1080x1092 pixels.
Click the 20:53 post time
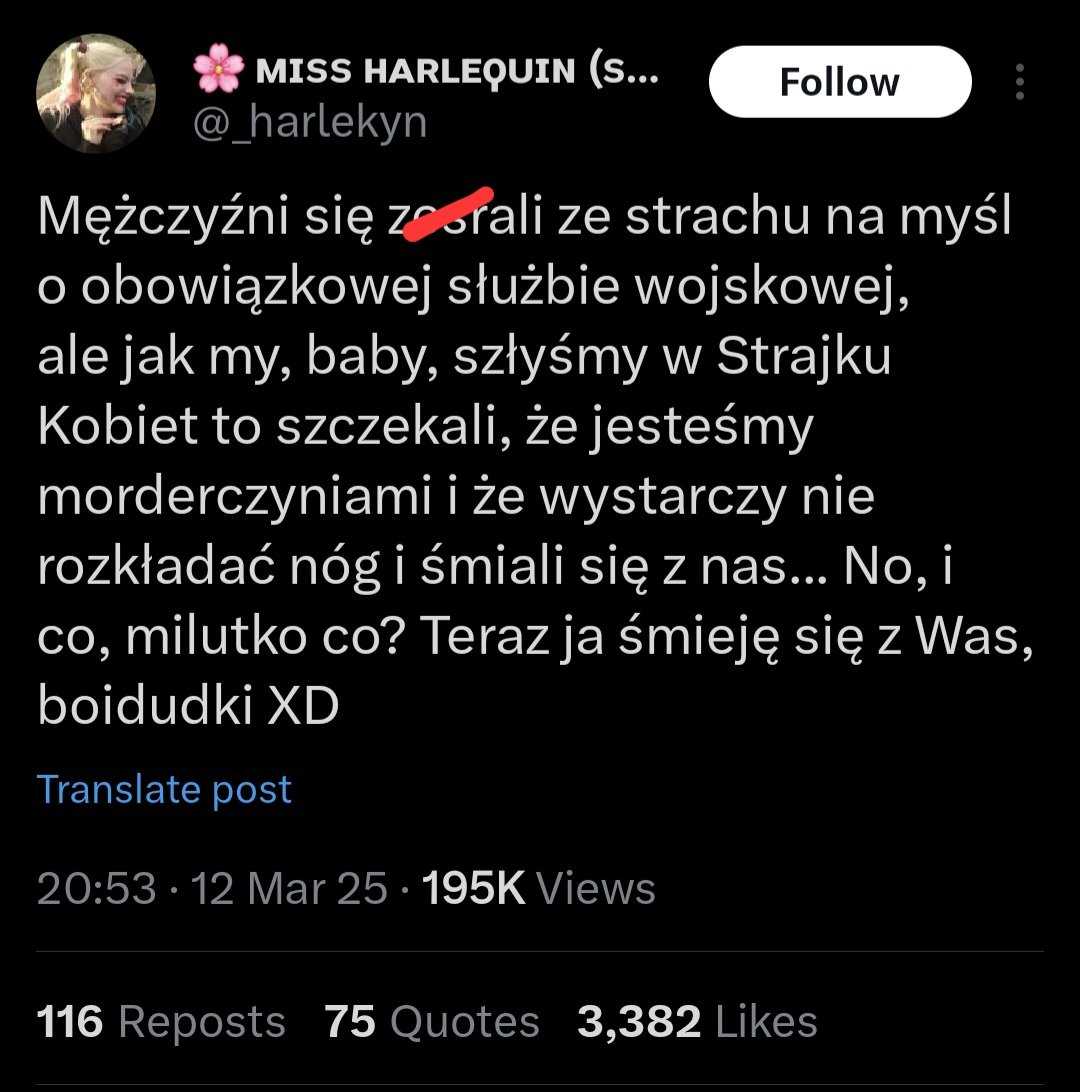(97, 889)
